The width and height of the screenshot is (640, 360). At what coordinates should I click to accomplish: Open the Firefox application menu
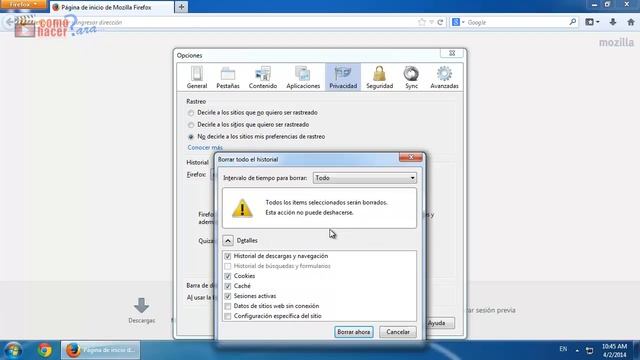23,4
